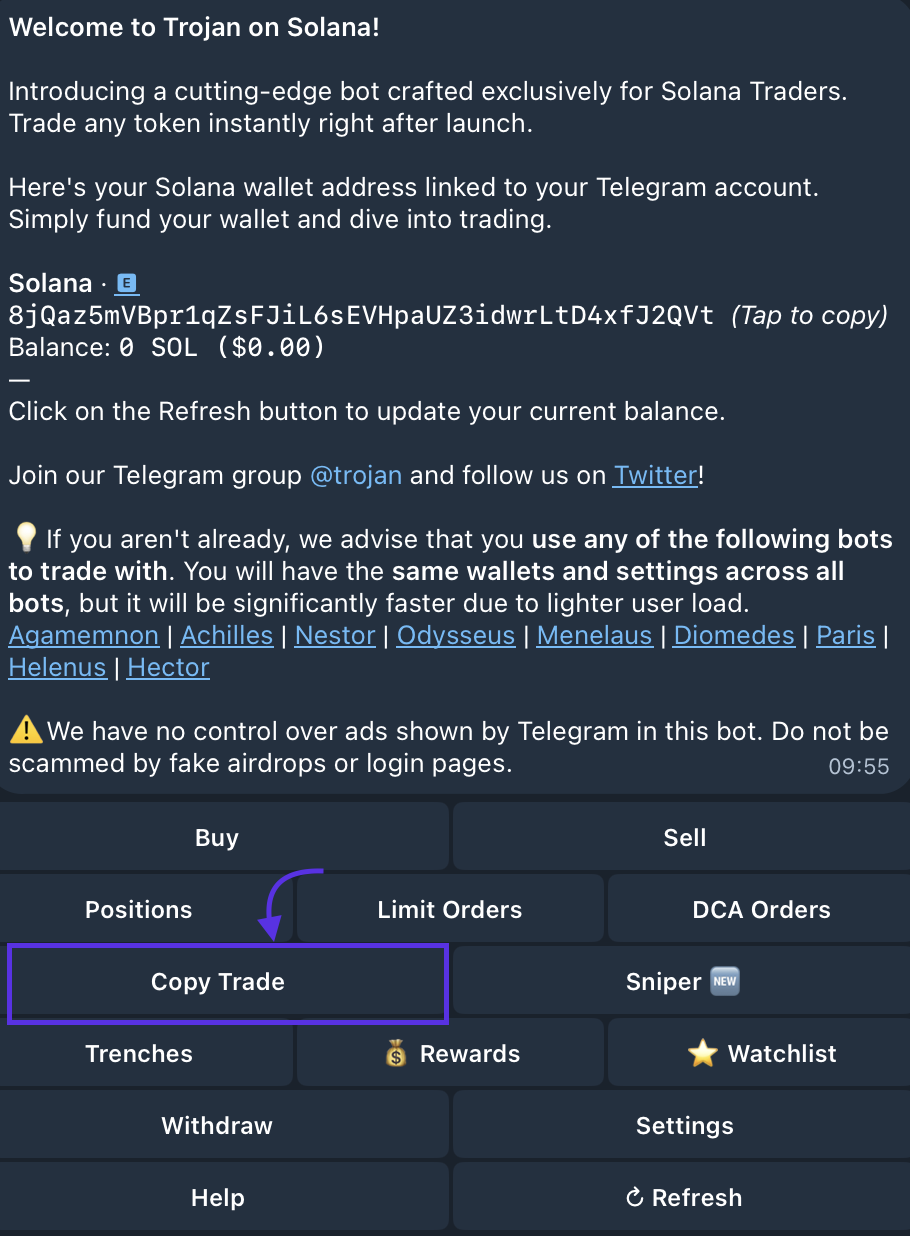Click the Buy button

tap(217, 838)
